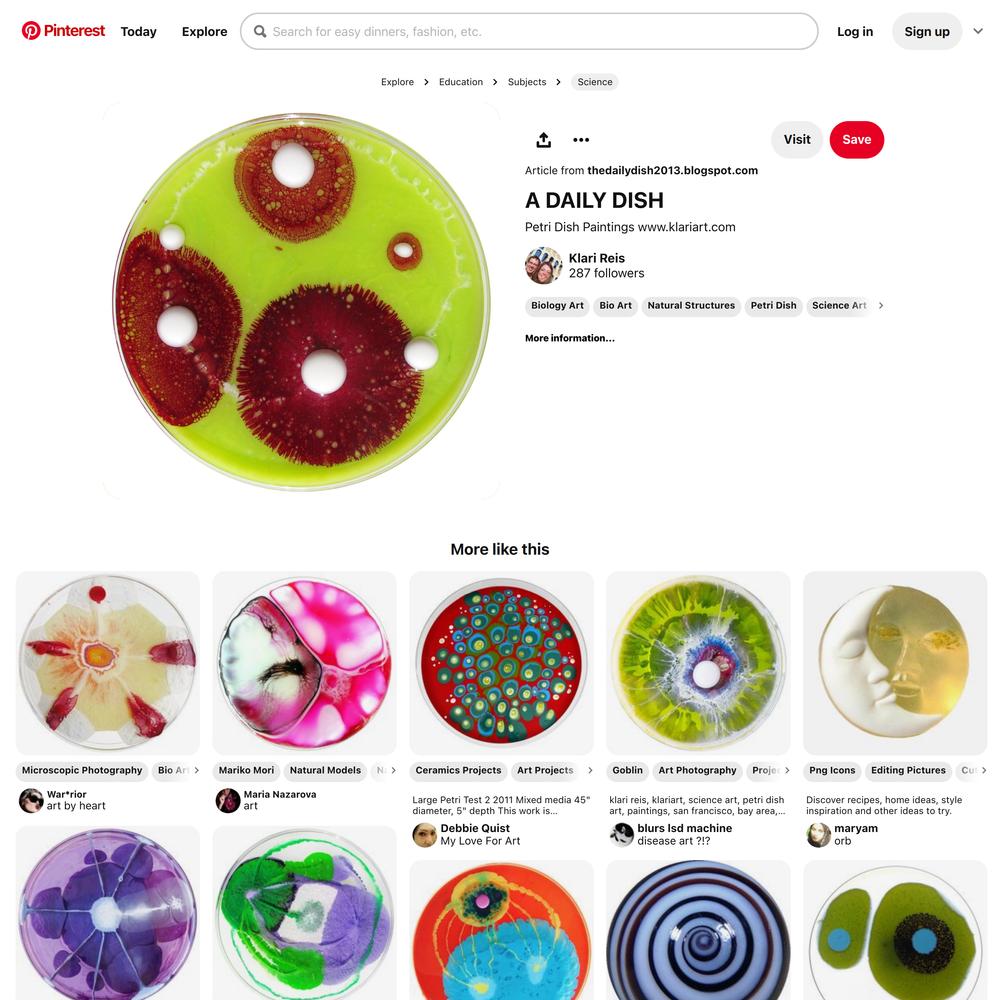
Task: Click blurs lsd machine avatar
Action: [x=621, y=834]
